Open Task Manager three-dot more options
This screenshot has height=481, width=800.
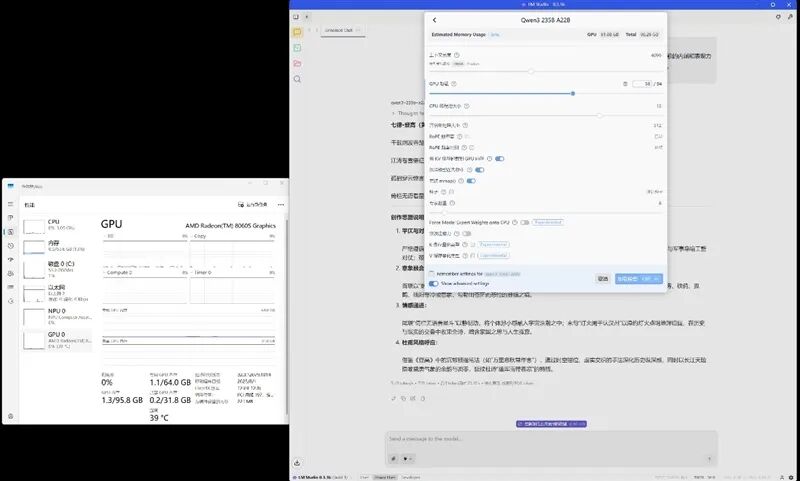point(281,205)
